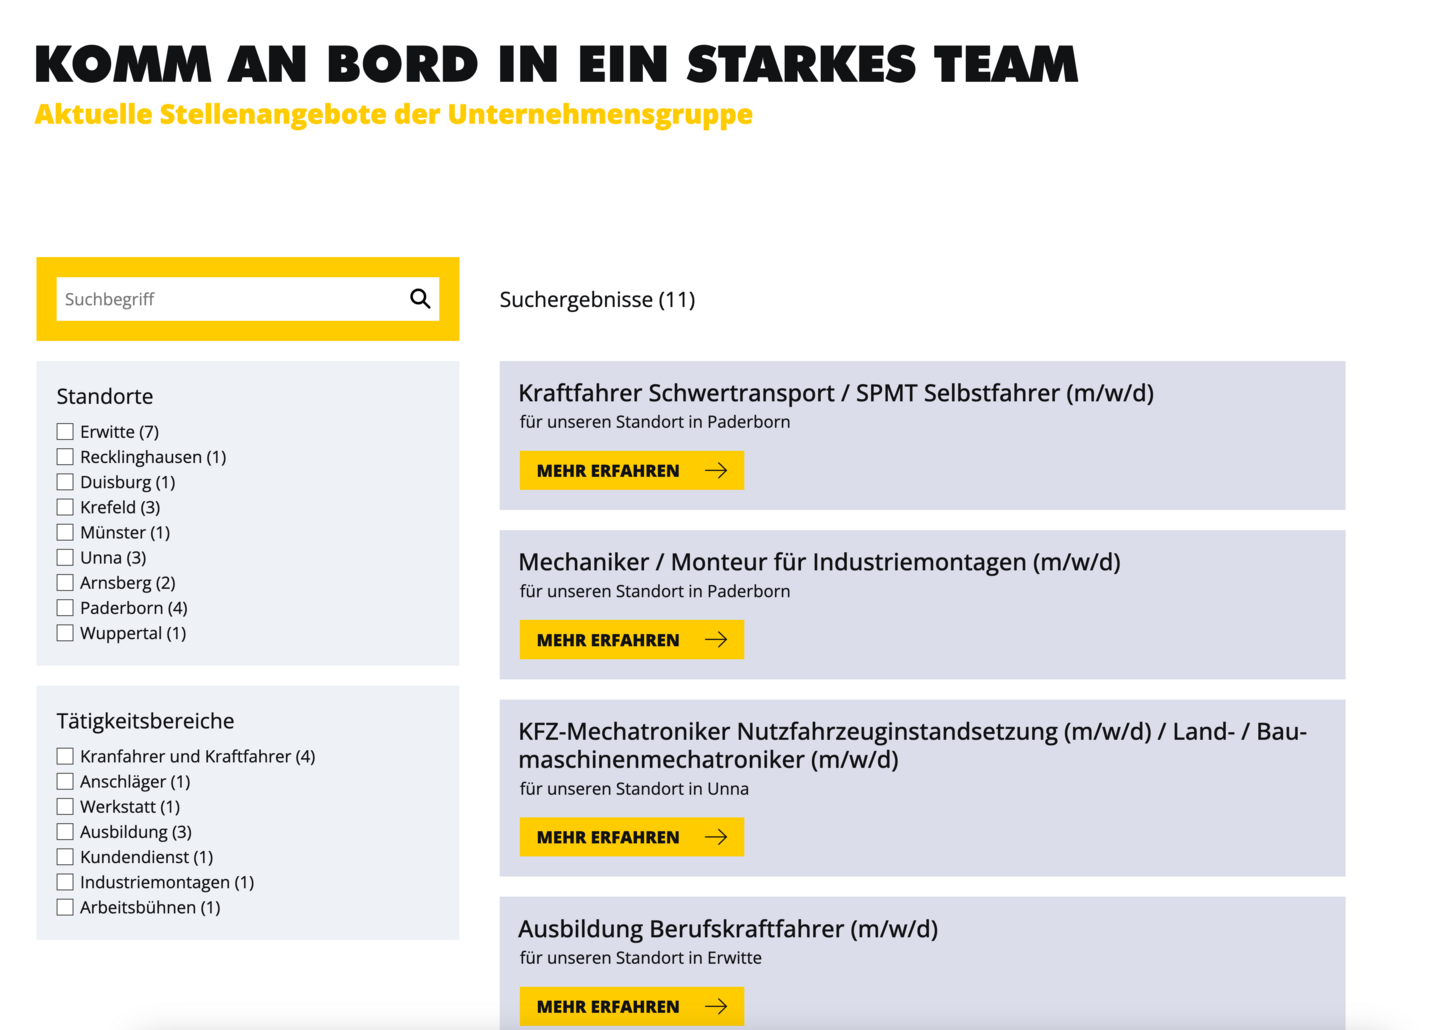
Task: Toggle the Werkstatt category filter
Action: coord(65,807)
